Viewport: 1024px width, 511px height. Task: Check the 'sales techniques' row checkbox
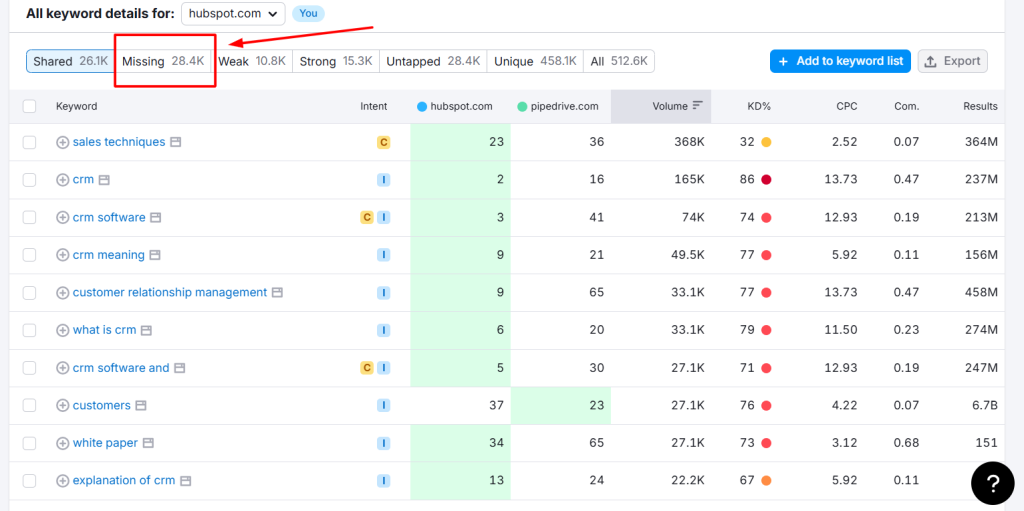click(29, 142)
